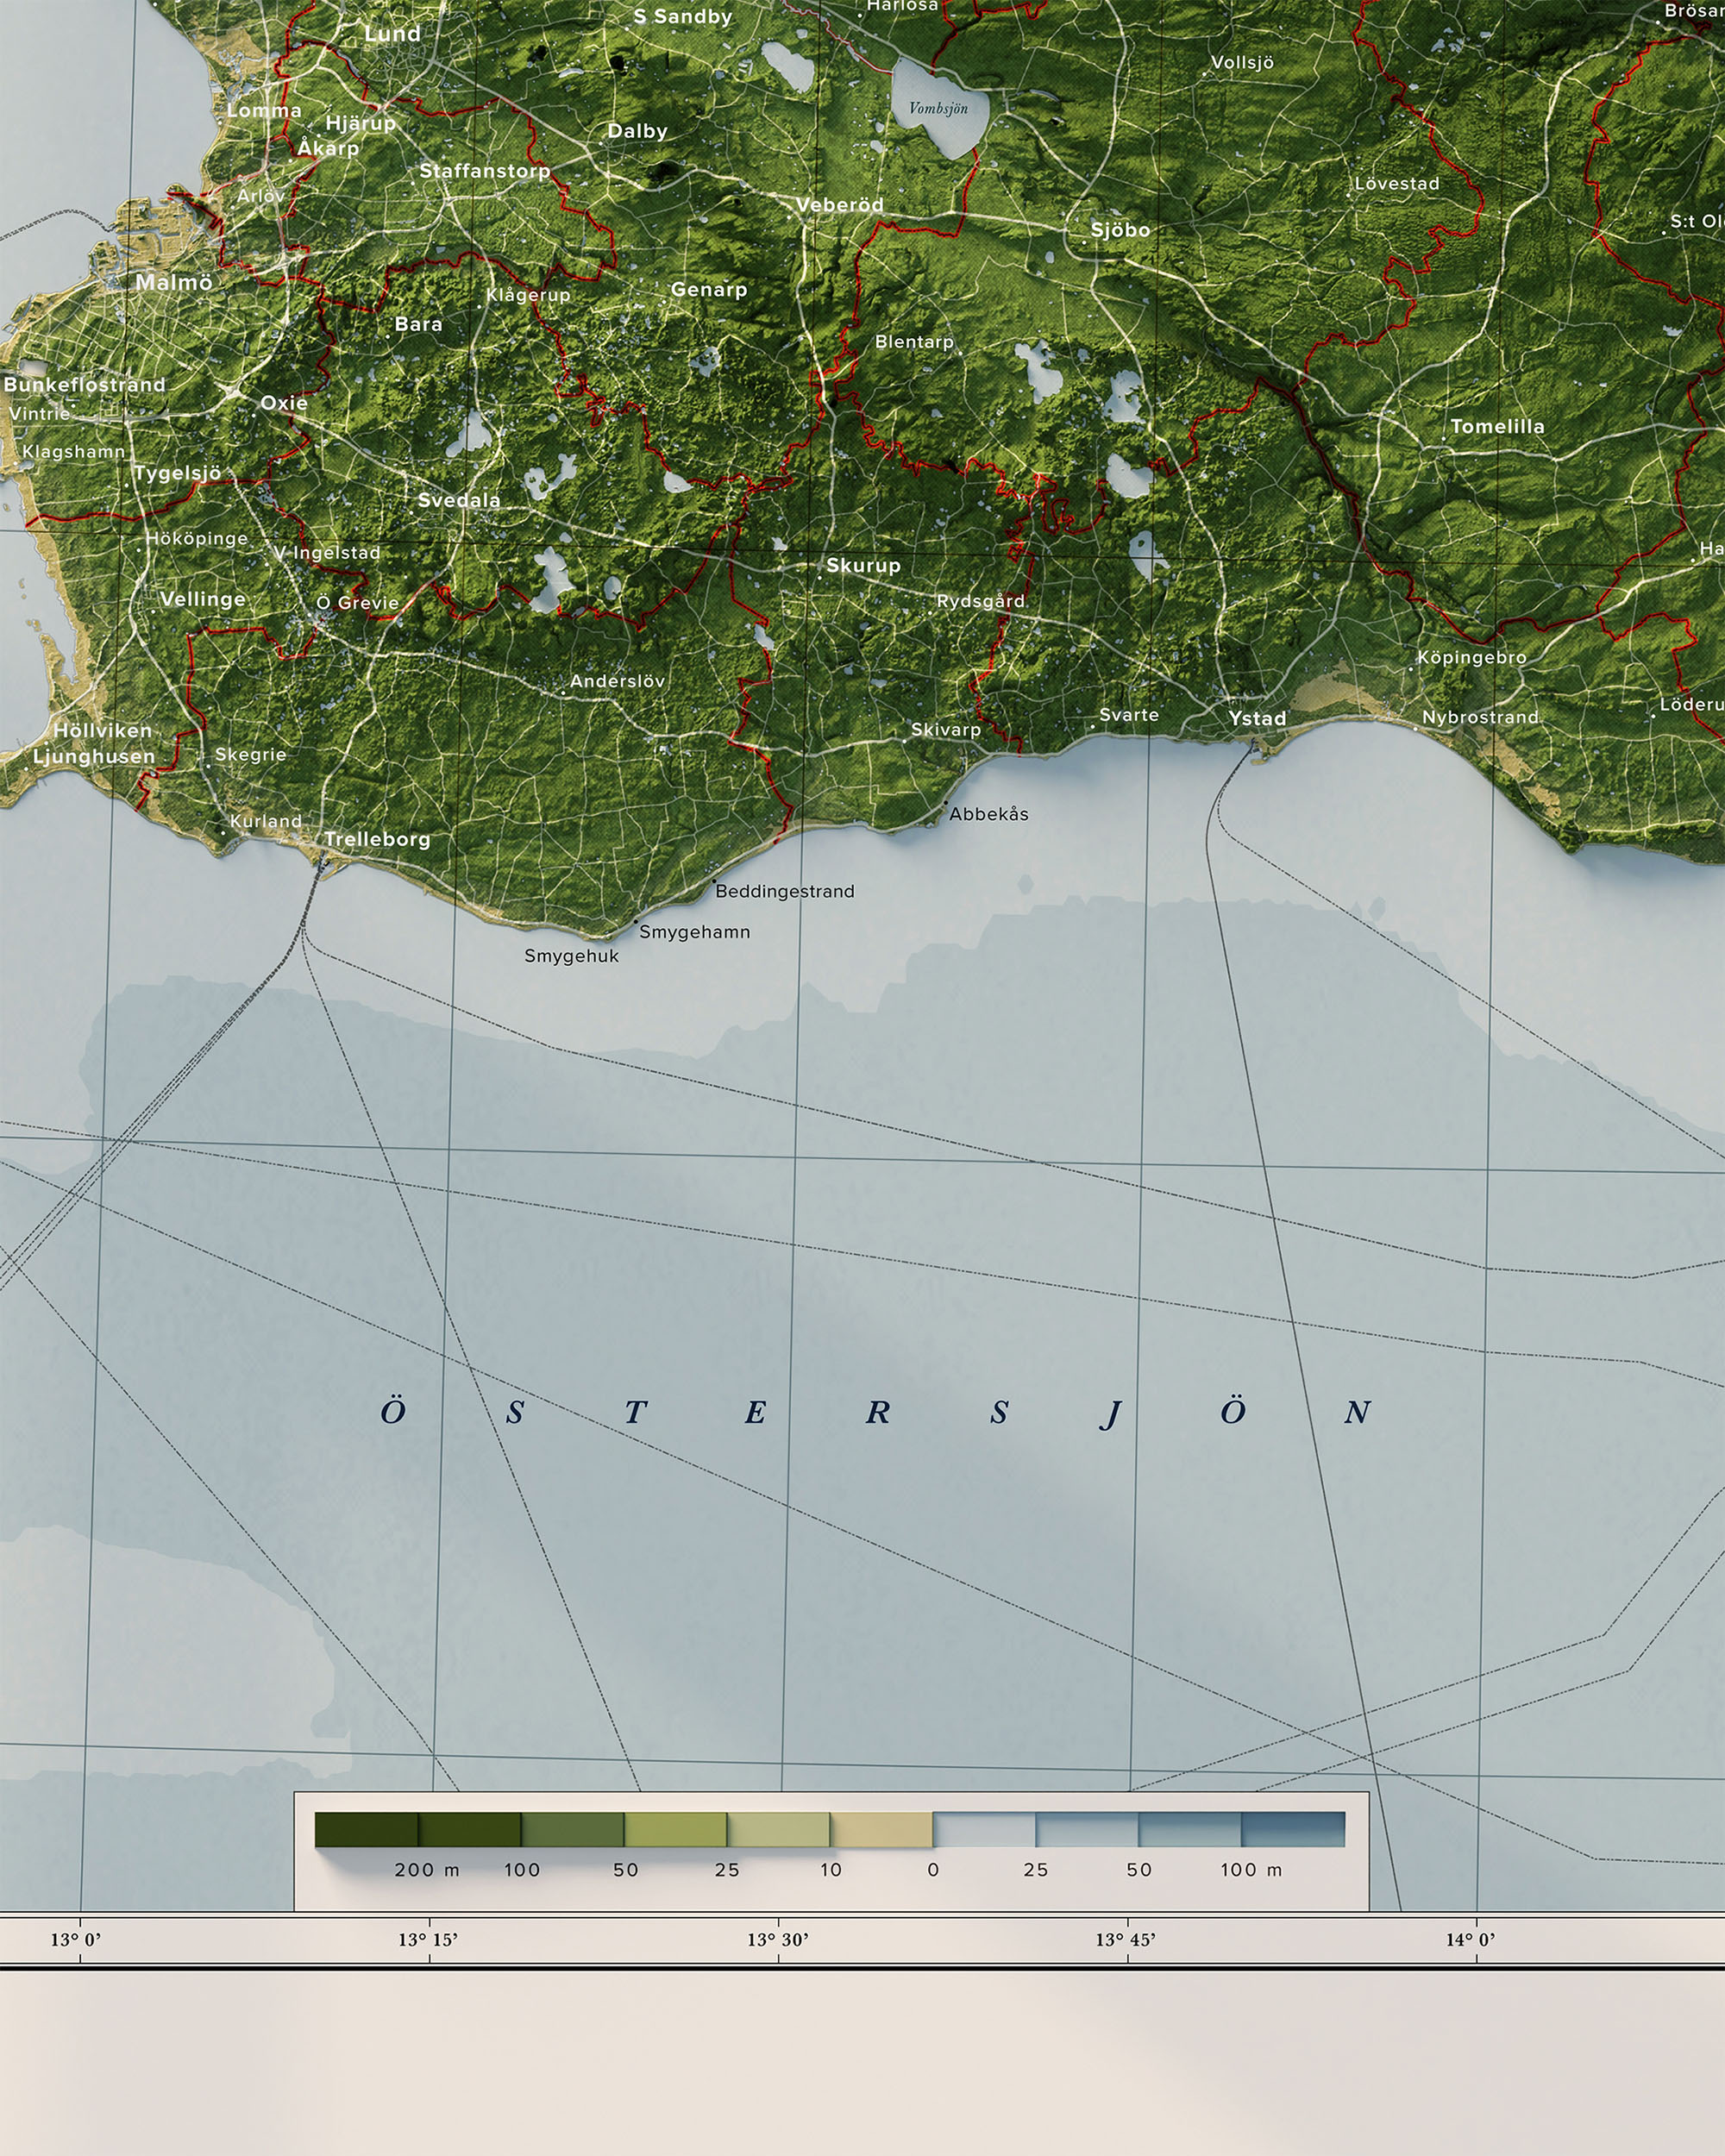Image resolution: width=1725 pixels, height=2156 pixels.
Task: Click the Abbekås village label
Action: (992, 815)
